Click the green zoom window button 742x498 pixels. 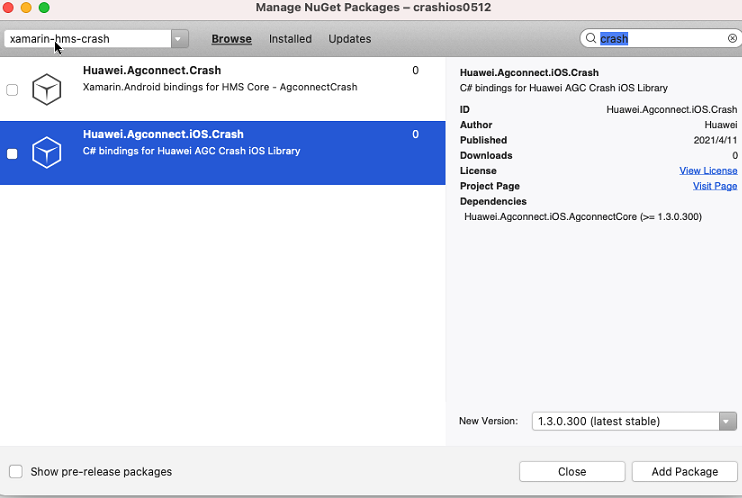pos(44,8)
